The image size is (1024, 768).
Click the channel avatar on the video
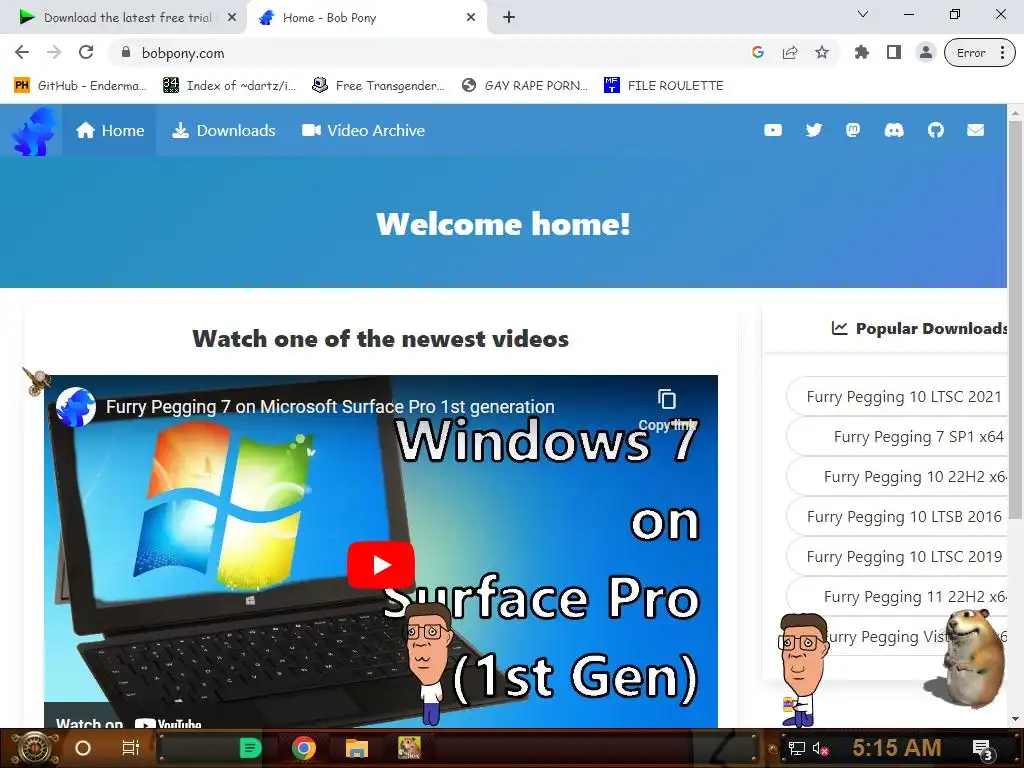pos(76,406)
